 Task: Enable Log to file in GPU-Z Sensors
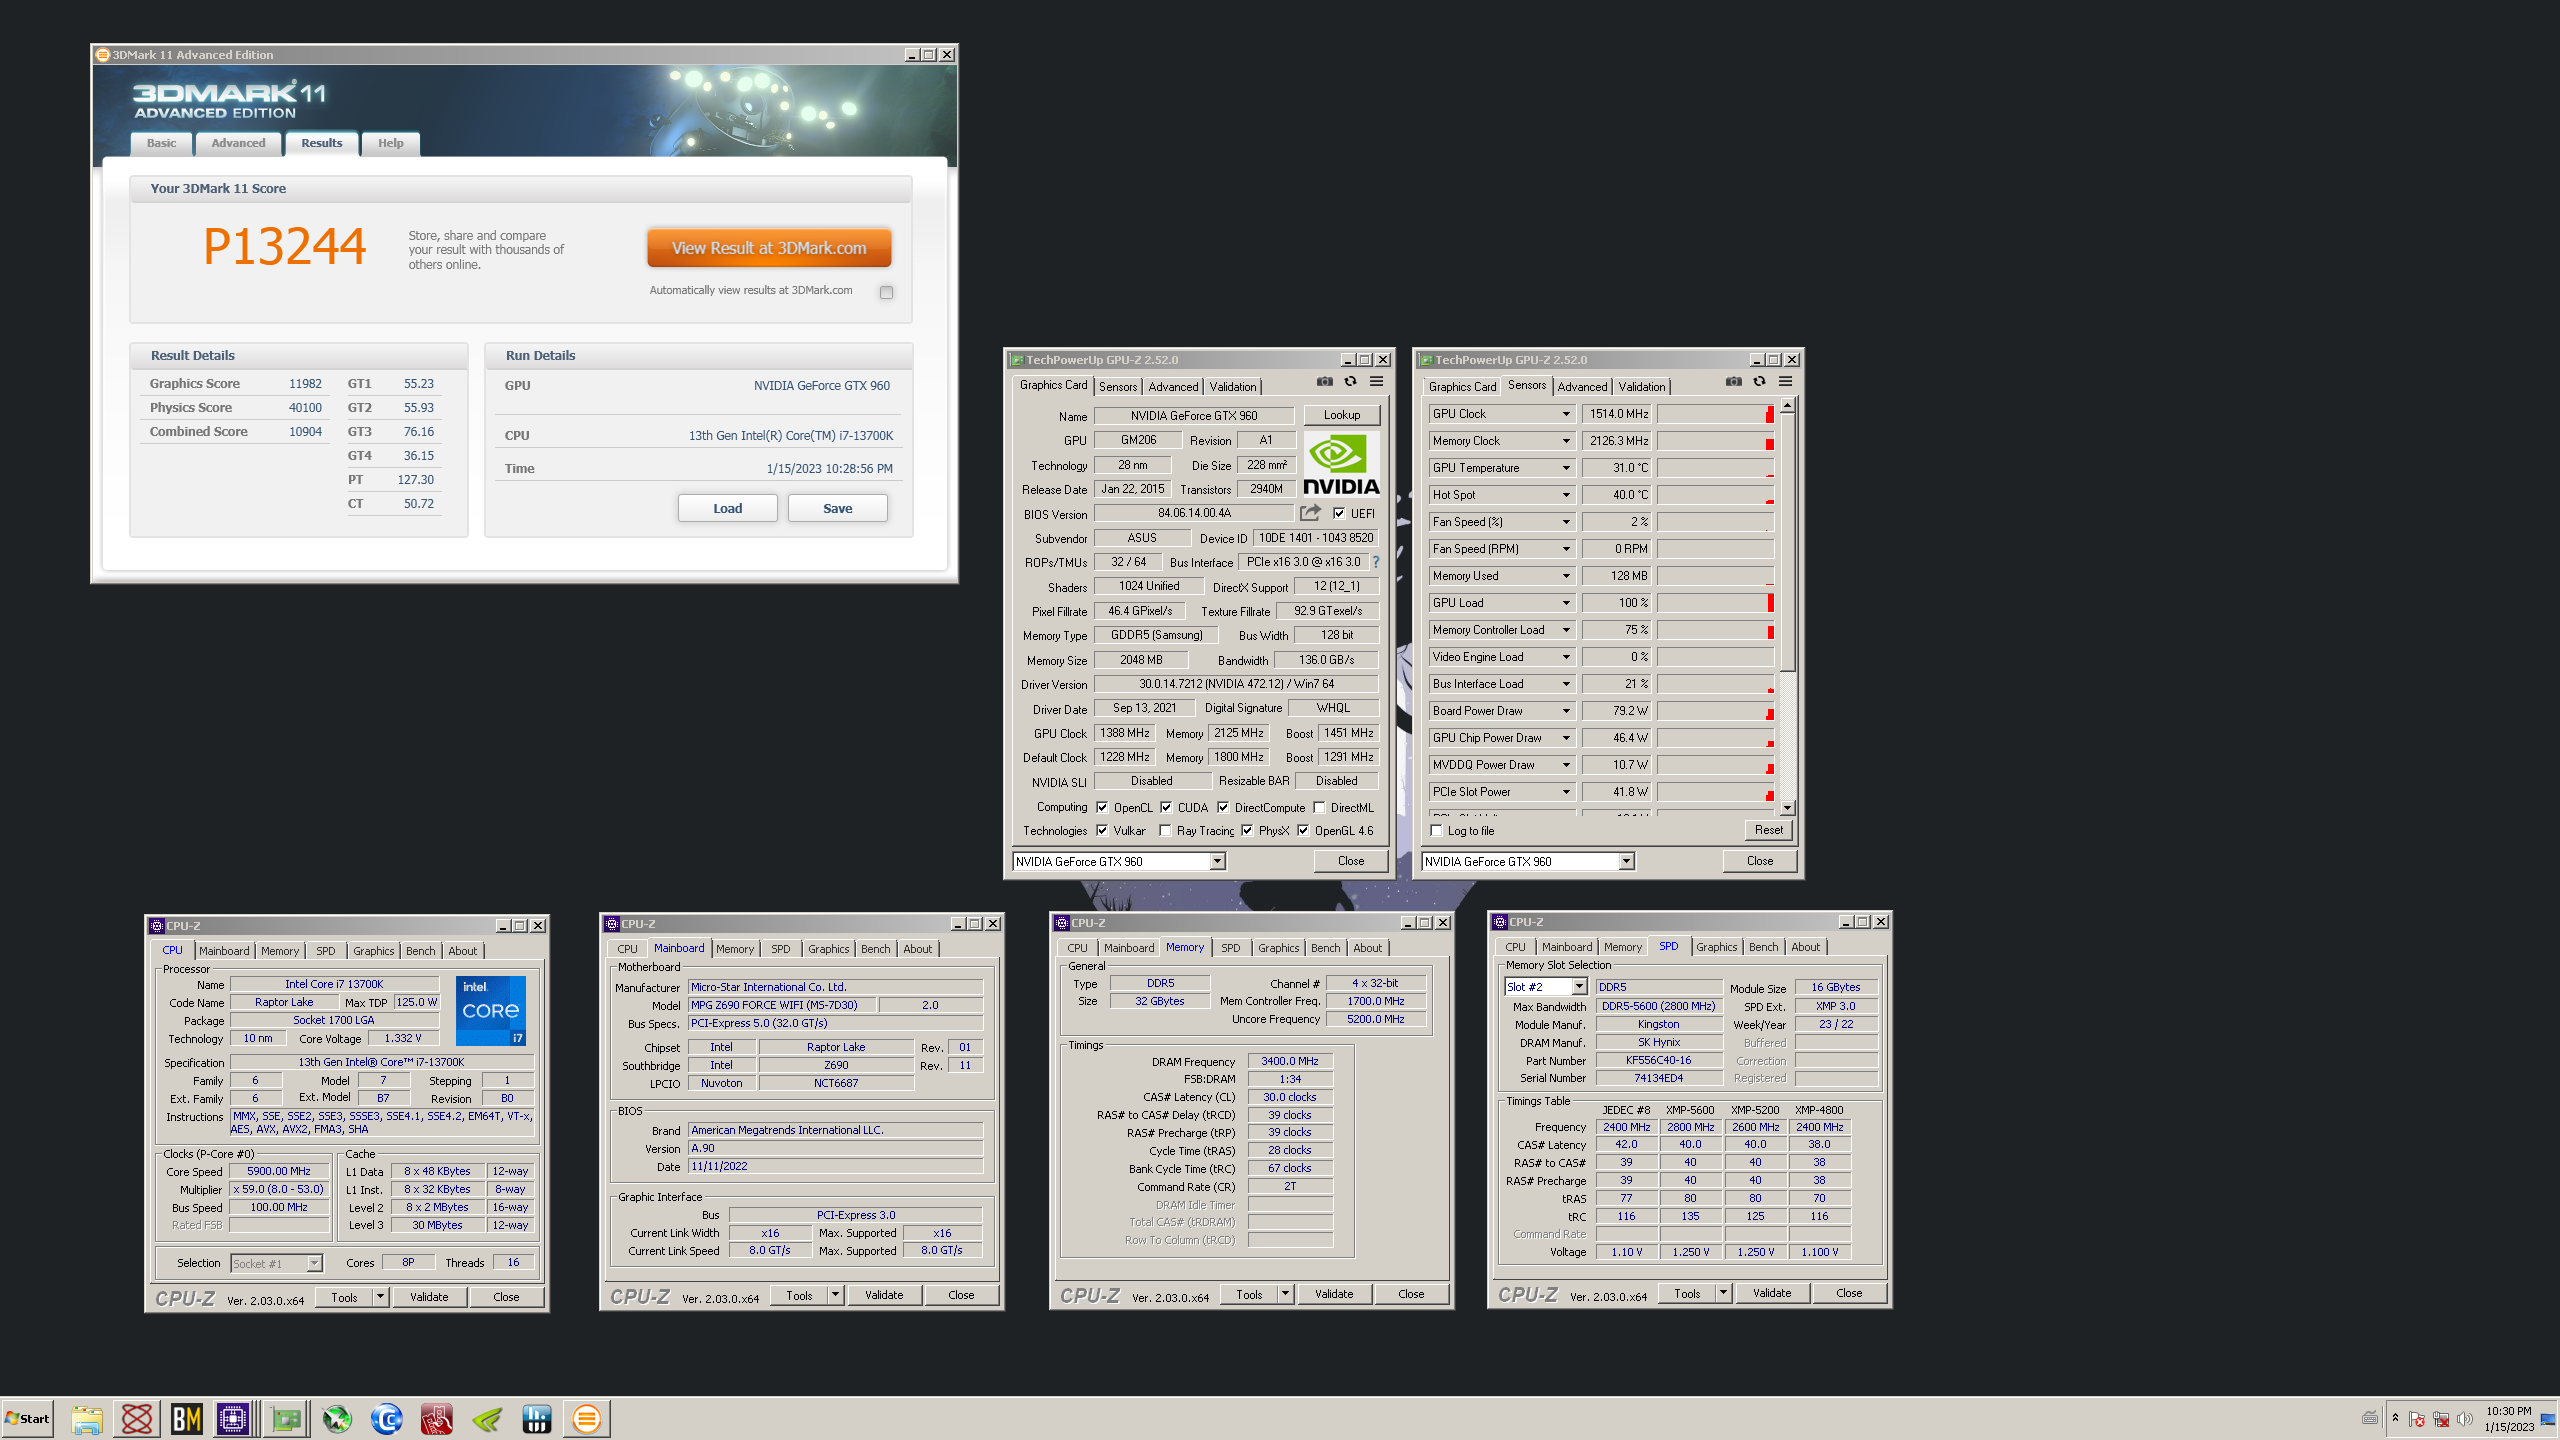[x=1437, y=830]
